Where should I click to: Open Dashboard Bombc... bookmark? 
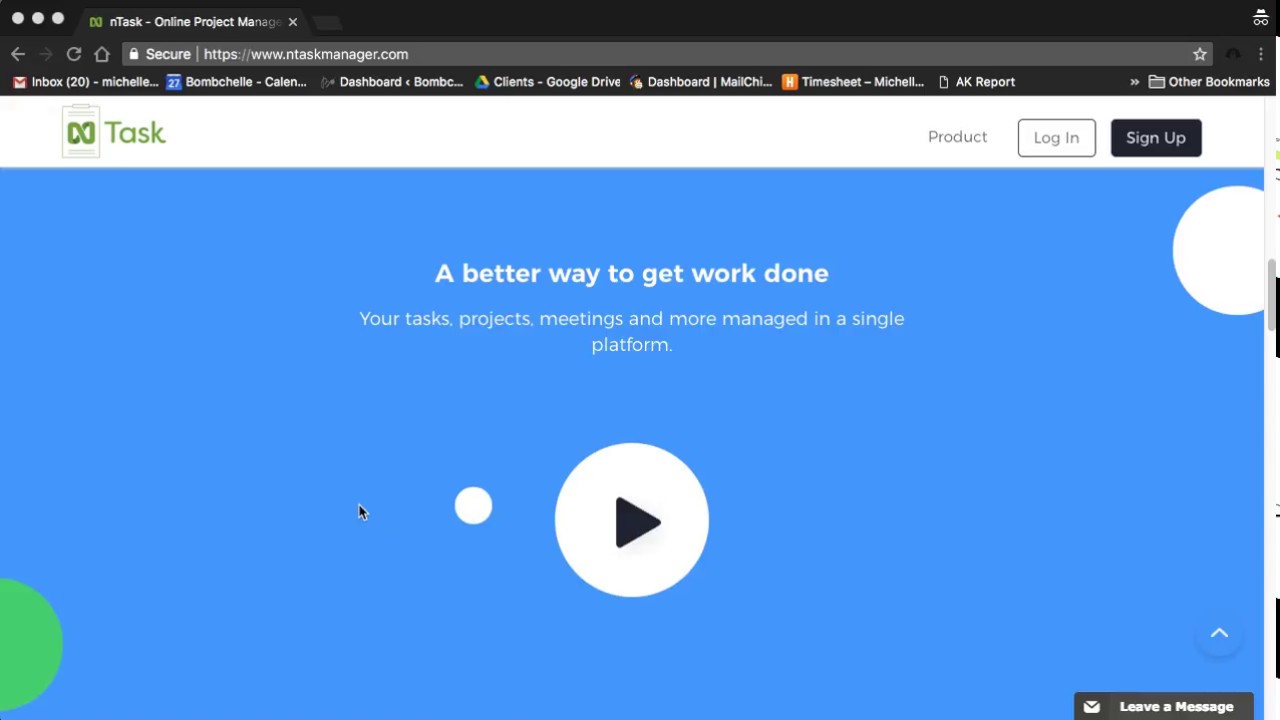[x=392, y=82]
